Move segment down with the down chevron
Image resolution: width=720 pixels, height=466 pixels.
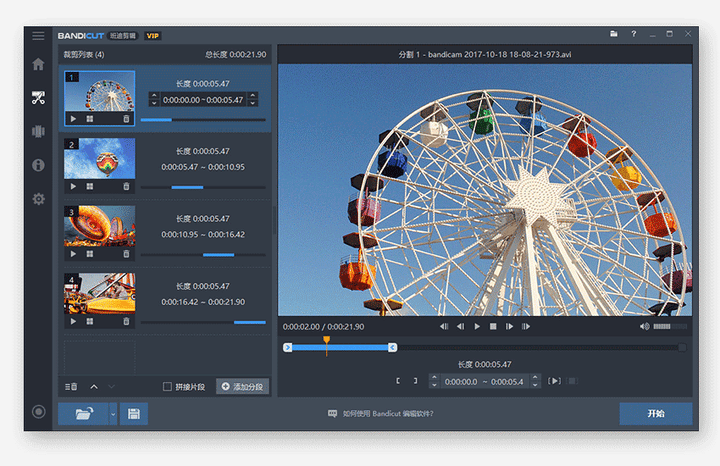coord(111,387)
